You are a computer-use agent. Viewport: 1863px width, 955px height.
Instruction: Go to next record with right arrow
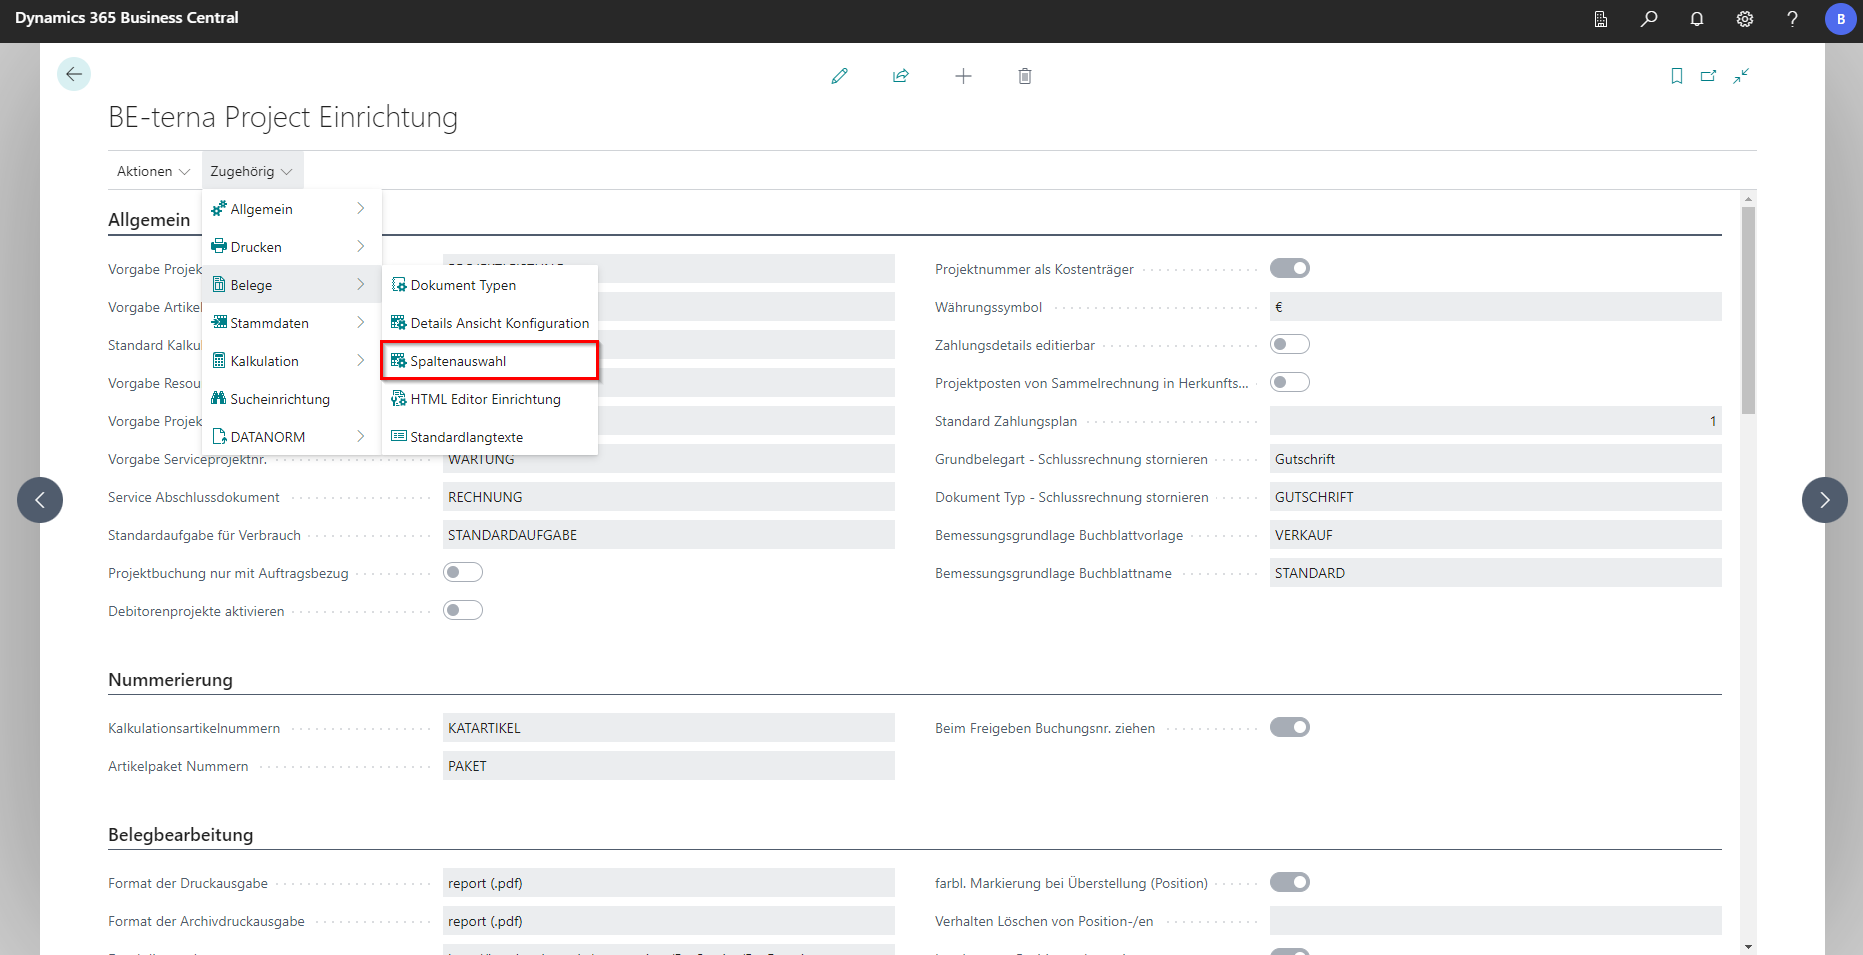(x=1824, y=500)
